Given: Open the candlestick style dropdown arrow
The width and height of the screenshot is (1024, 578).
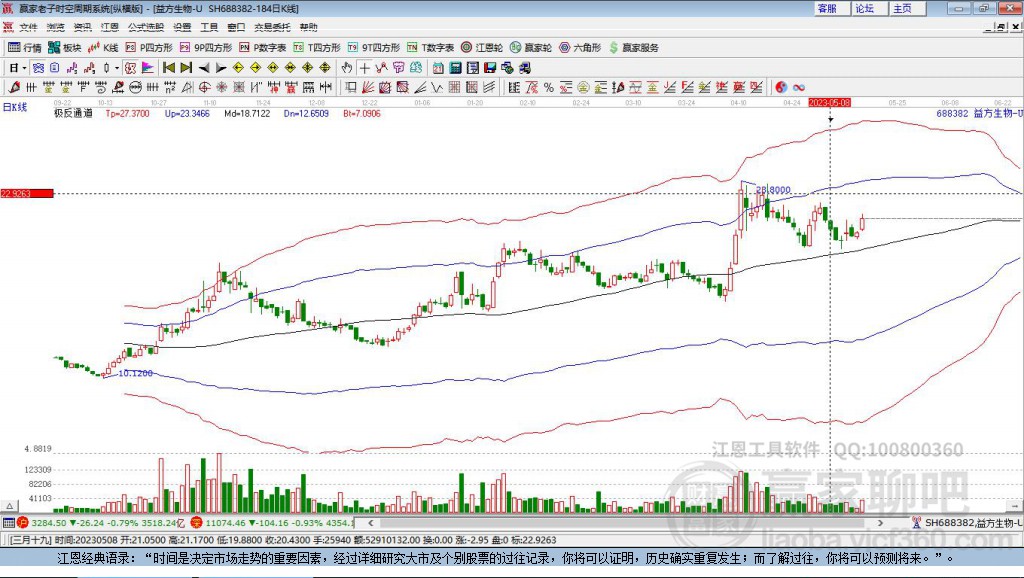Looking at the screenshot, I should click(x=117, y=68).
